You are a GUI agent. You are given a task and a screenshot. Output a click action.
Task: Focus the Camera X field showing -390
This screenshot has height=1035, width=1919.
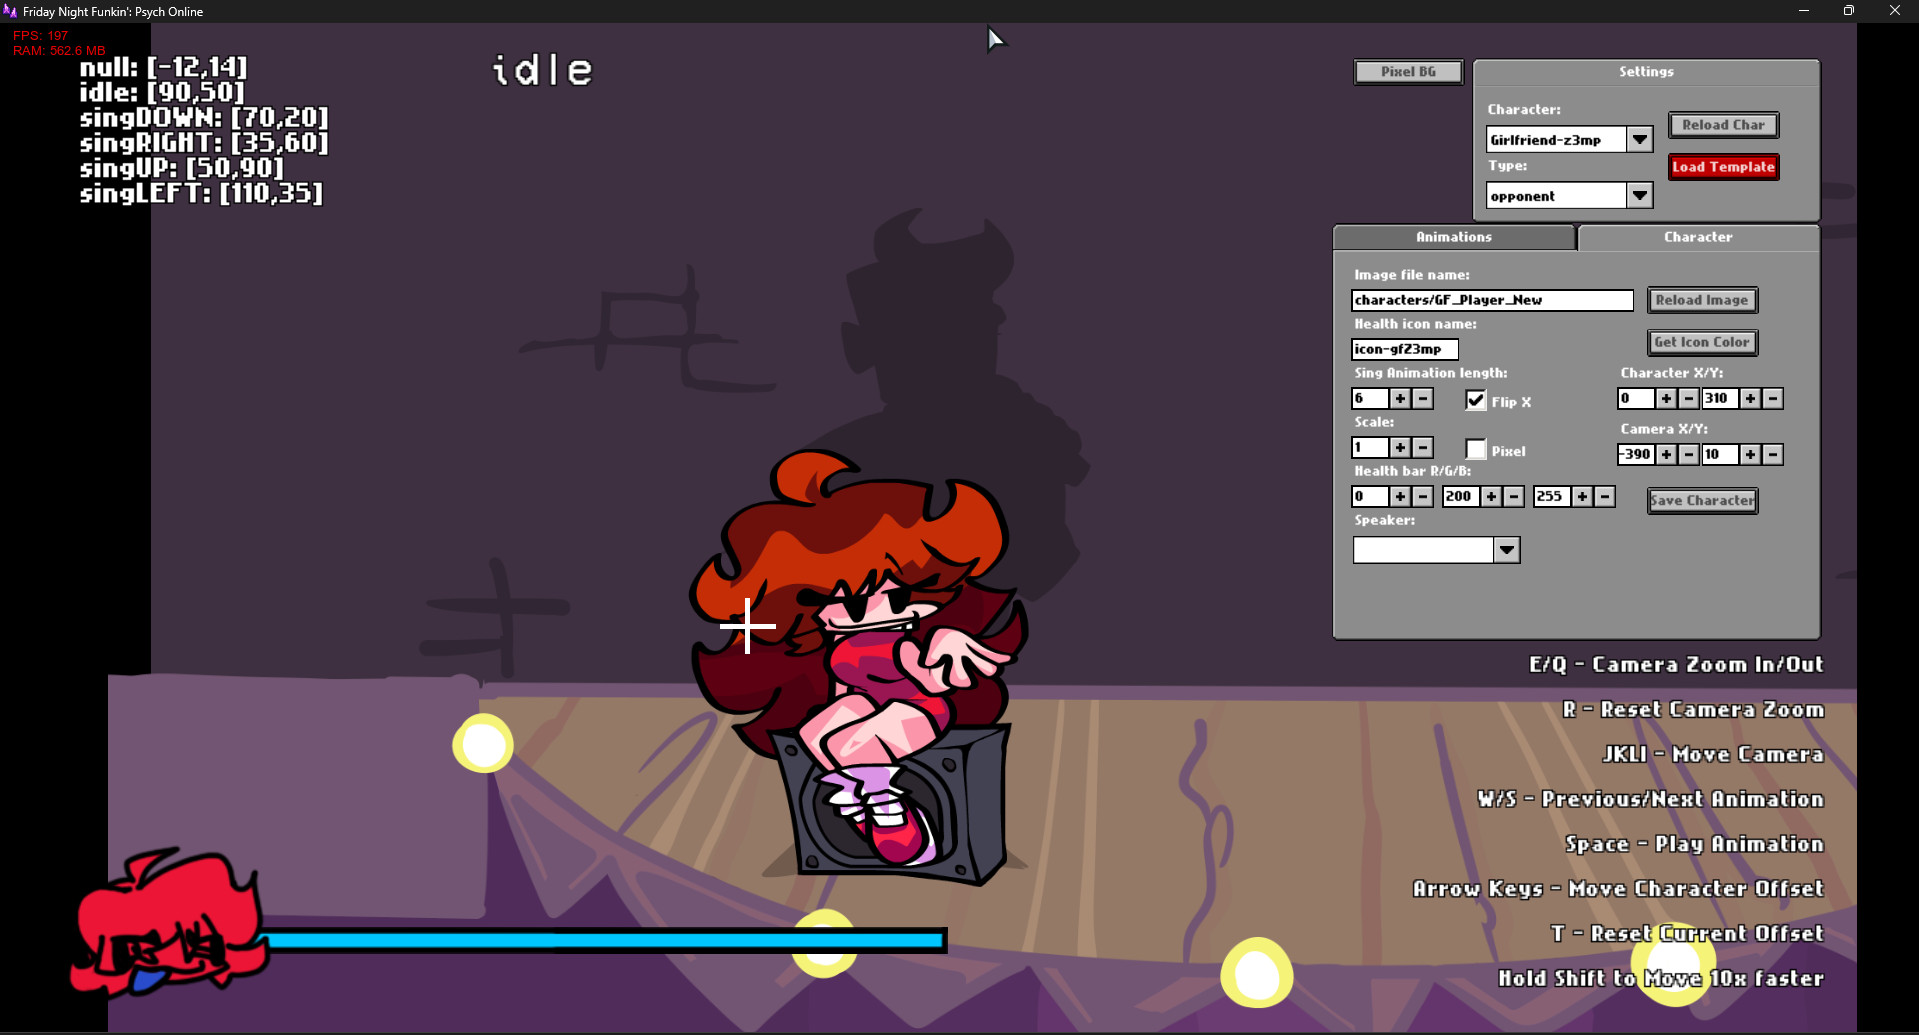tap(1636, 454)
